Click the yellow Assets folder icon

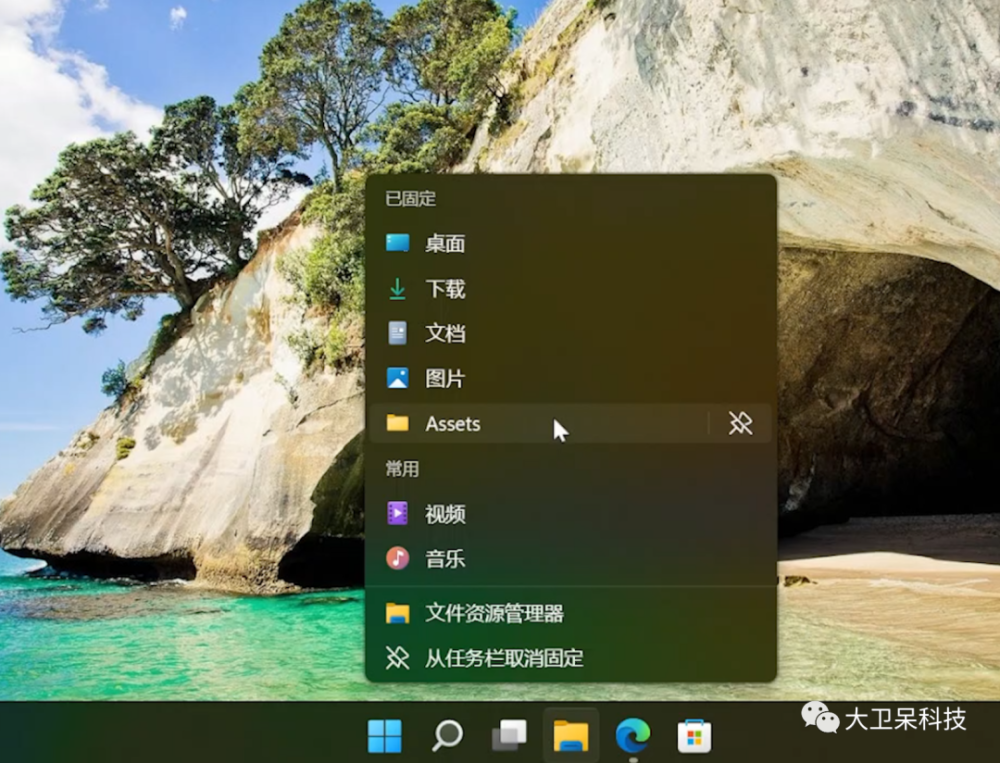398,424
